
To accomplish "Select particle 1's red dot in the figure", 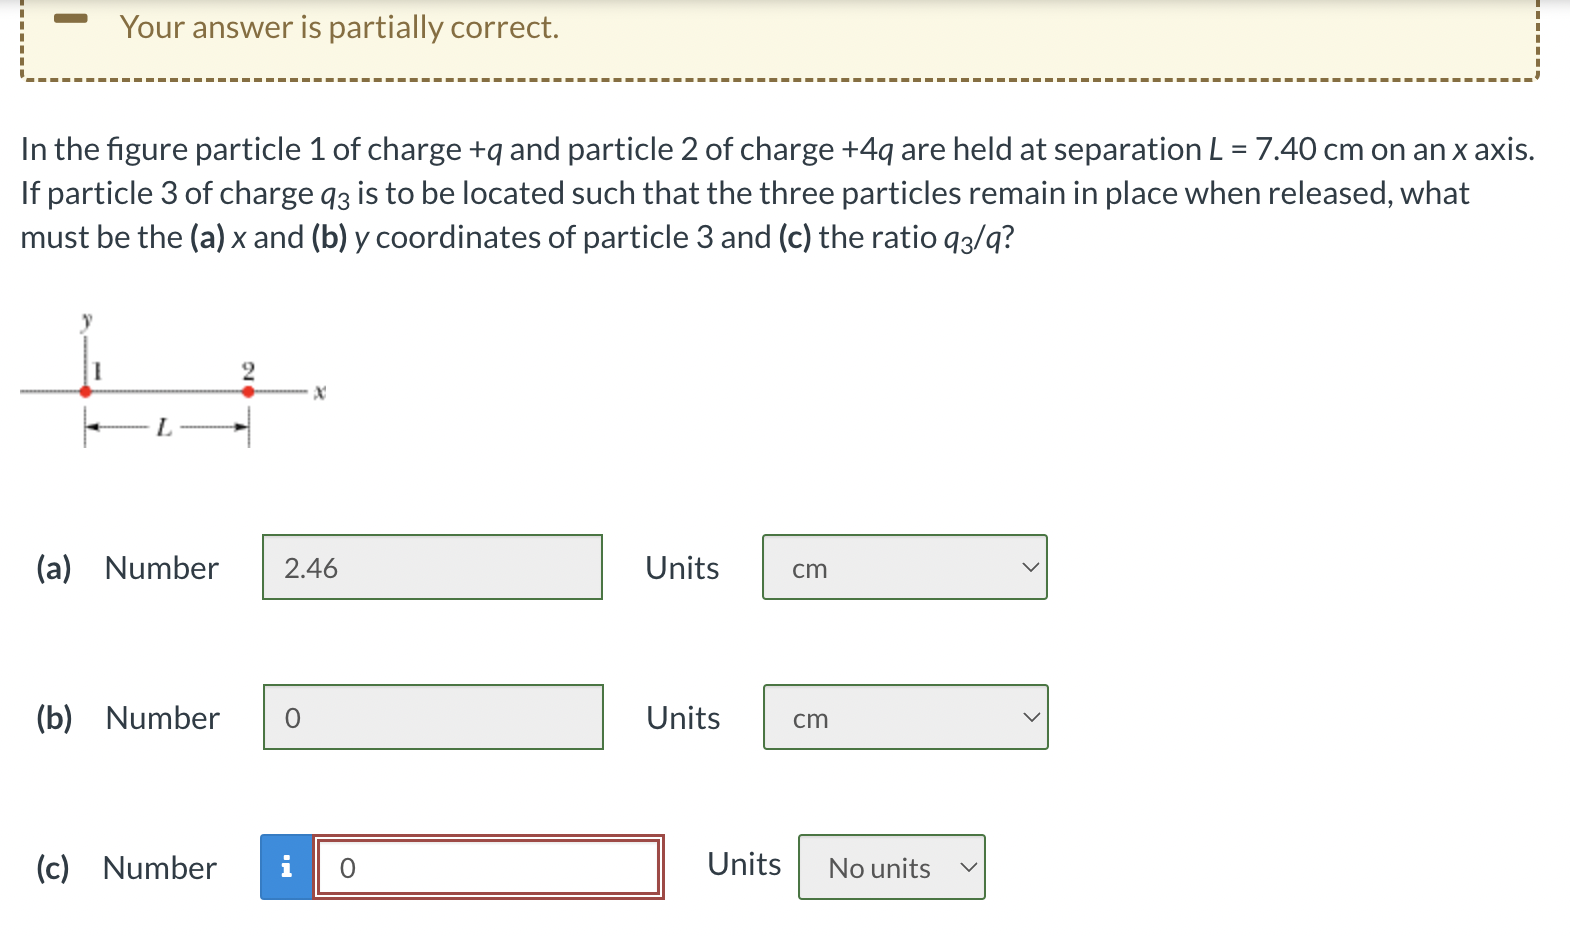I will [x=86, y=390].
